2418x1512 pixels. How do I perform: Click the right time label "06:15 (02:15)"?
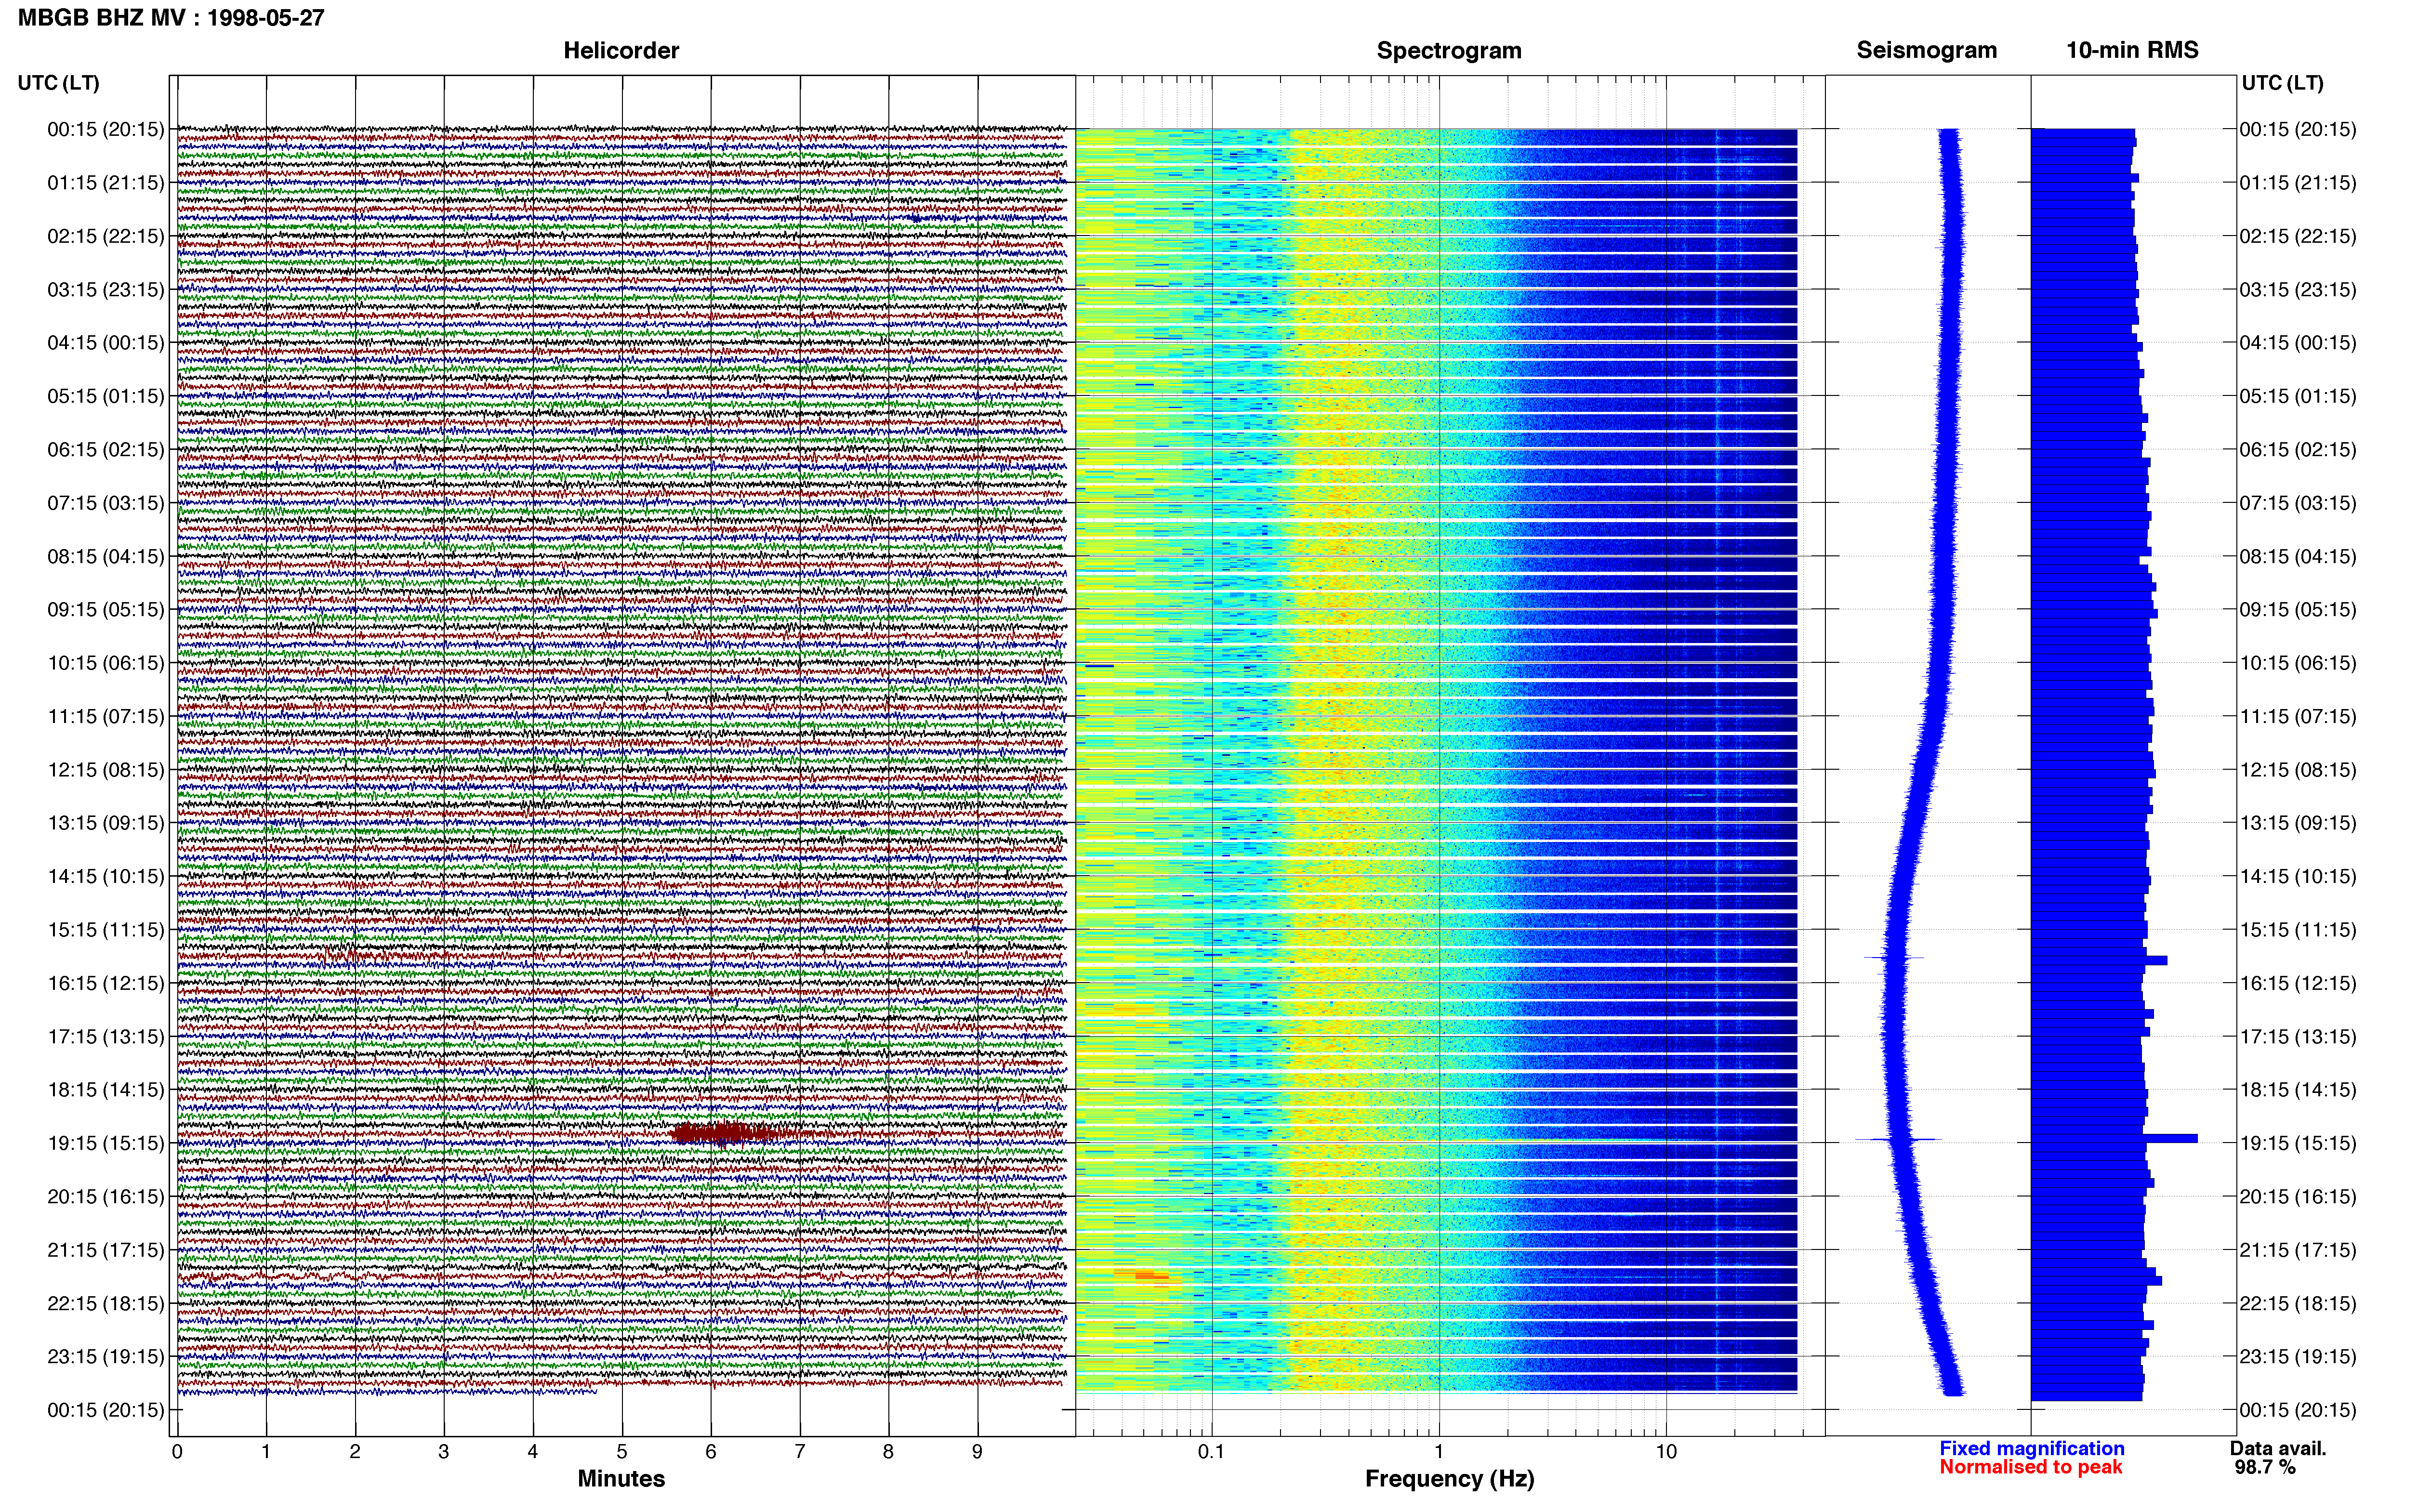[2298, 450]
